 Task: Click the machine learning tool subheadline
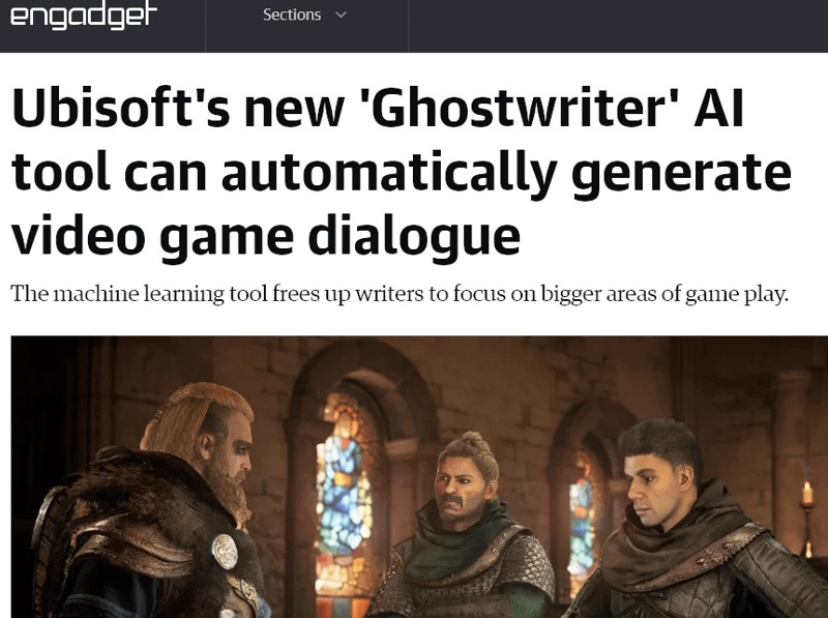(x=399, y=294)
